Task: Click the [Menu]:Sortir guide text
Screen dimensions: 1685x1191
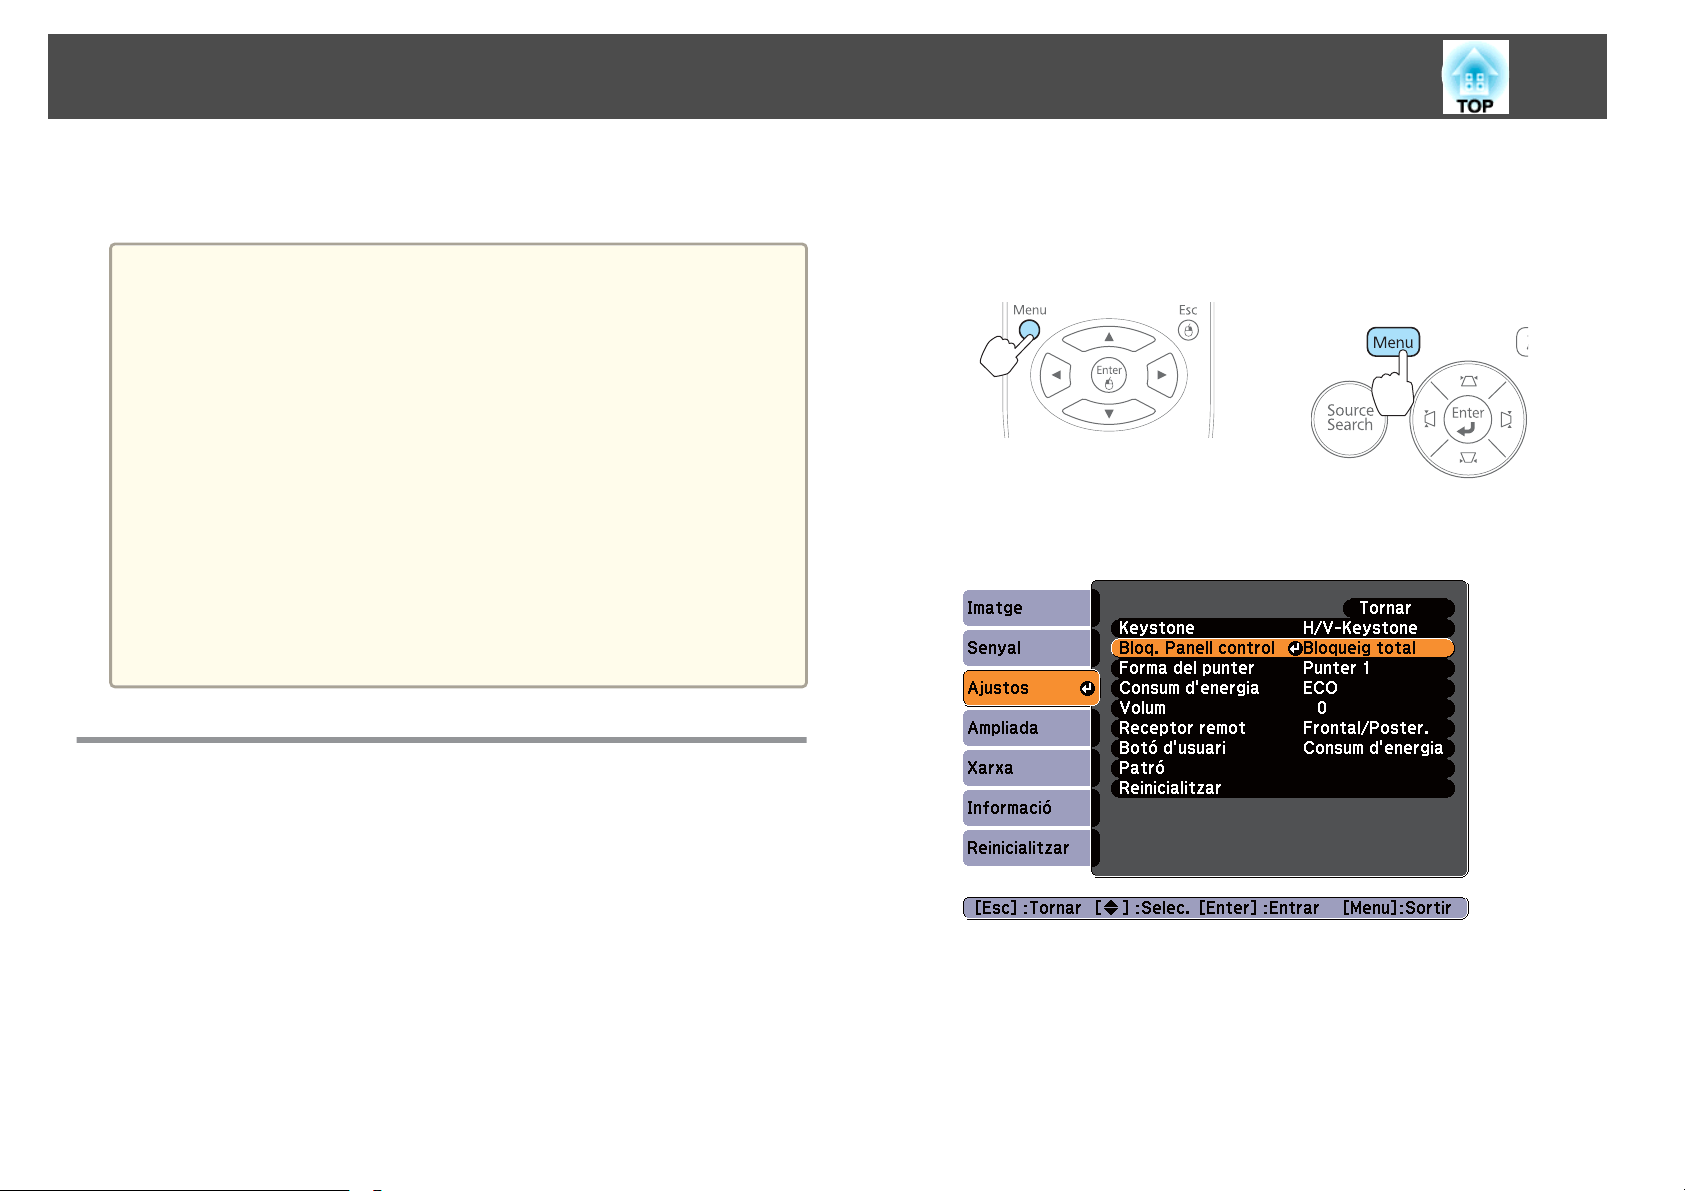Action: point(1397,908)
